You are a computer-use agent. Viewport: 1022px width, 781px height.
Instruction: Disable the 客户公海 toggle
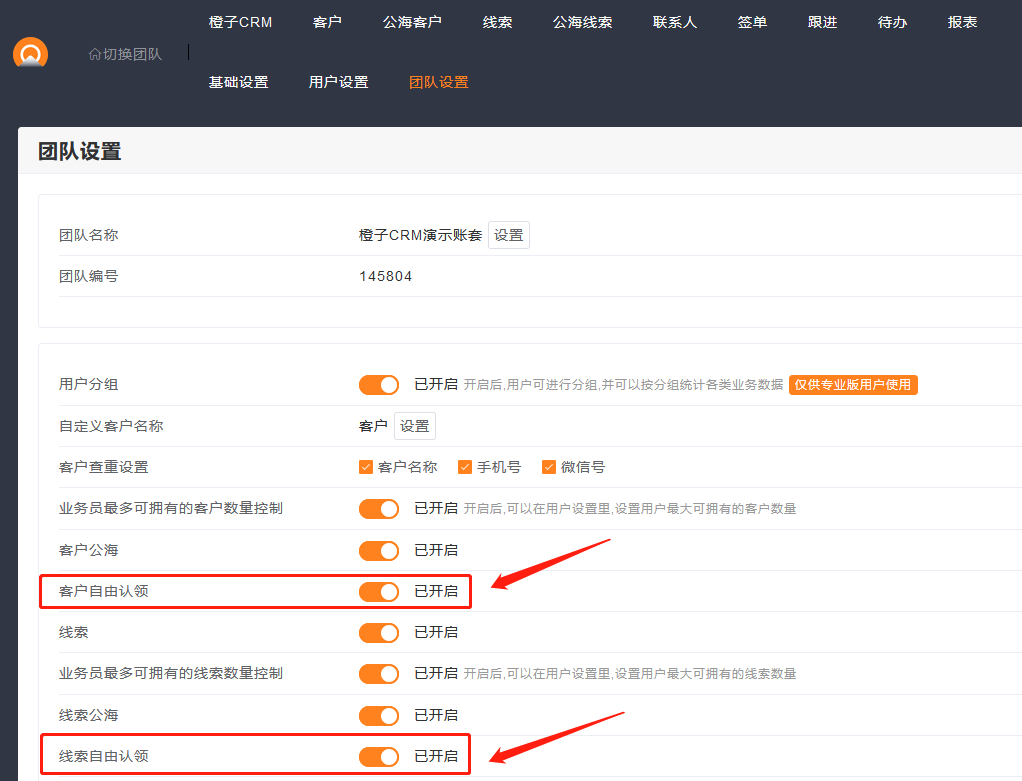point(379,551)
